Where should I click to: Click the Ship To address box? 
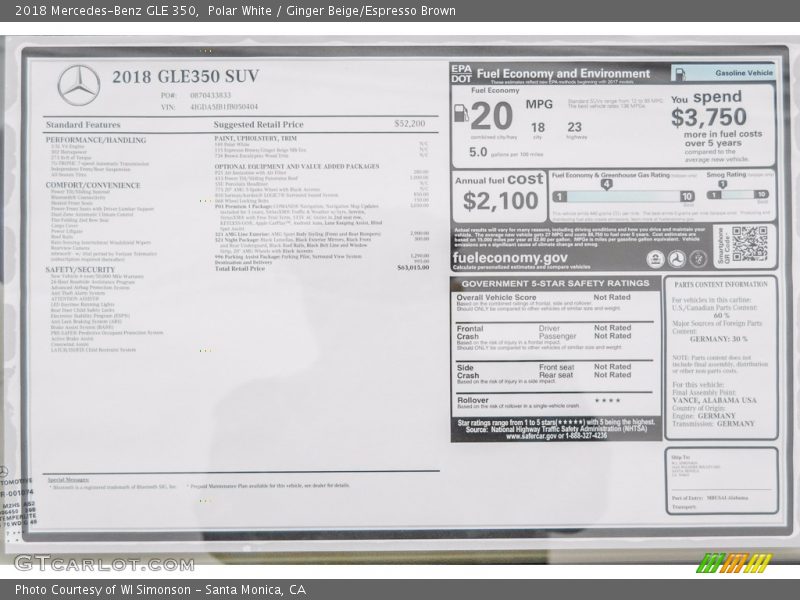click(722, 481)
